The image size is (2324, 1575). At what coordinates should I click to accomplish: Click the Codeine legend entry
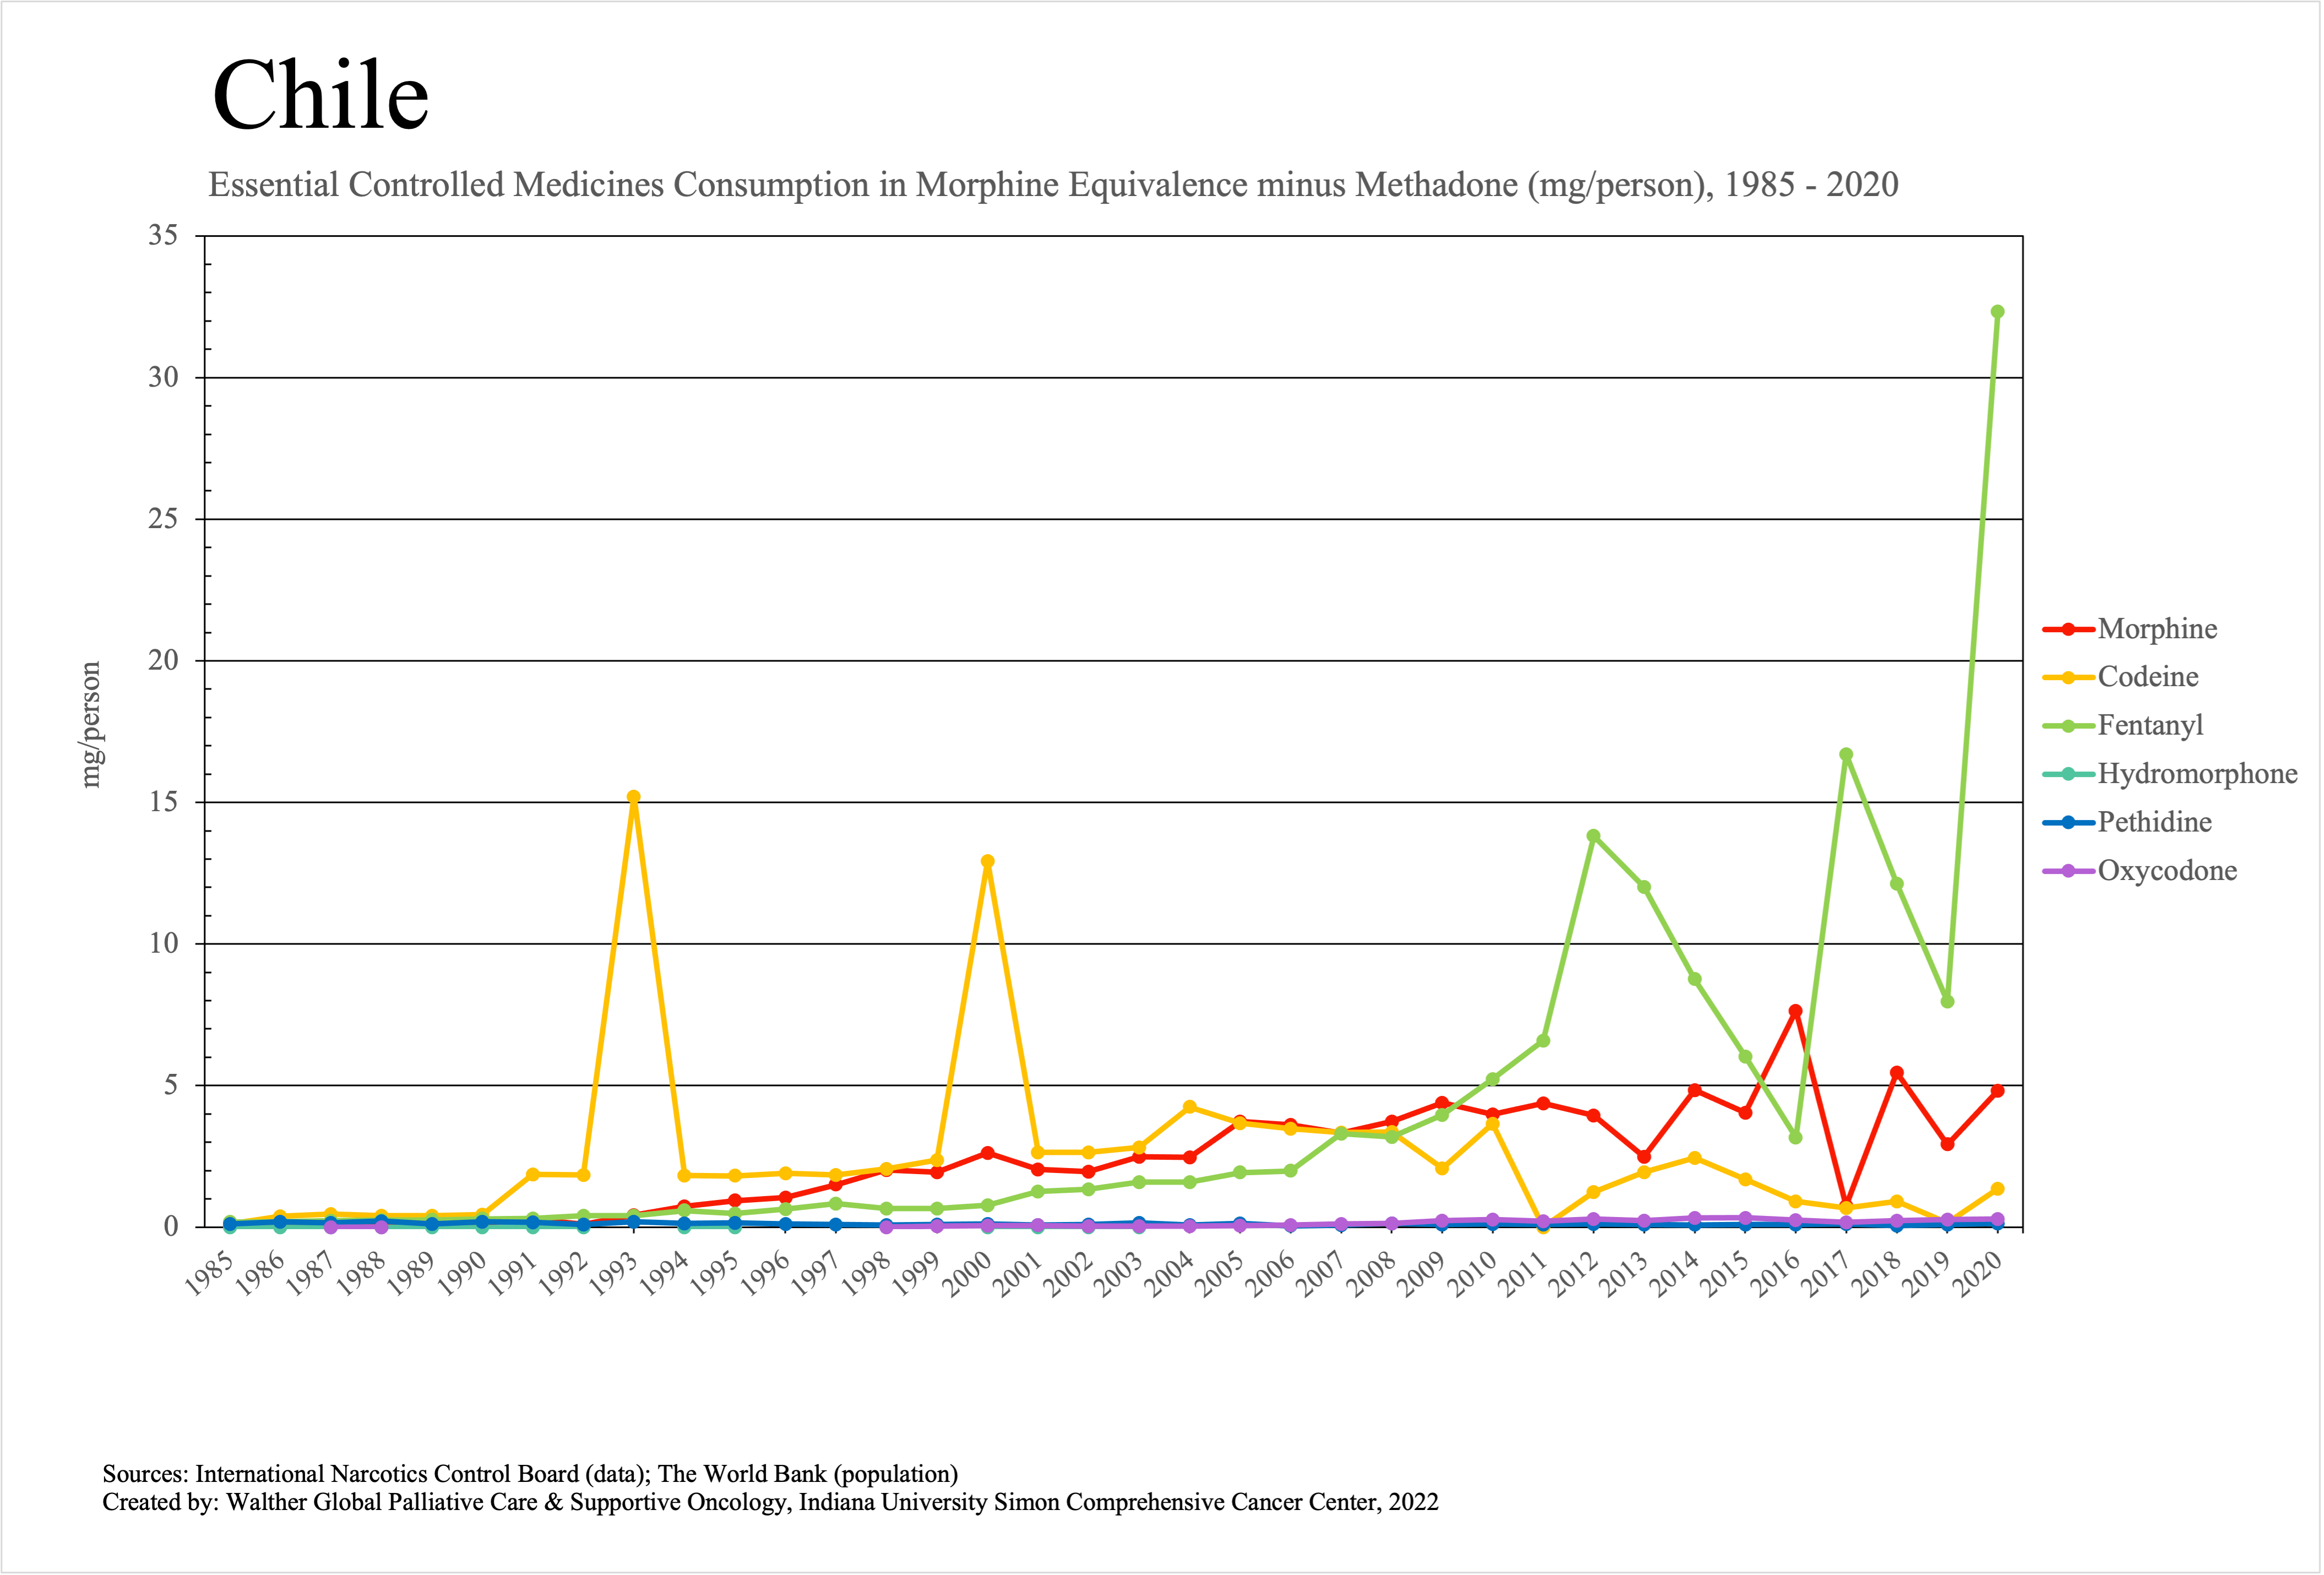click(x=2147, y=677)
